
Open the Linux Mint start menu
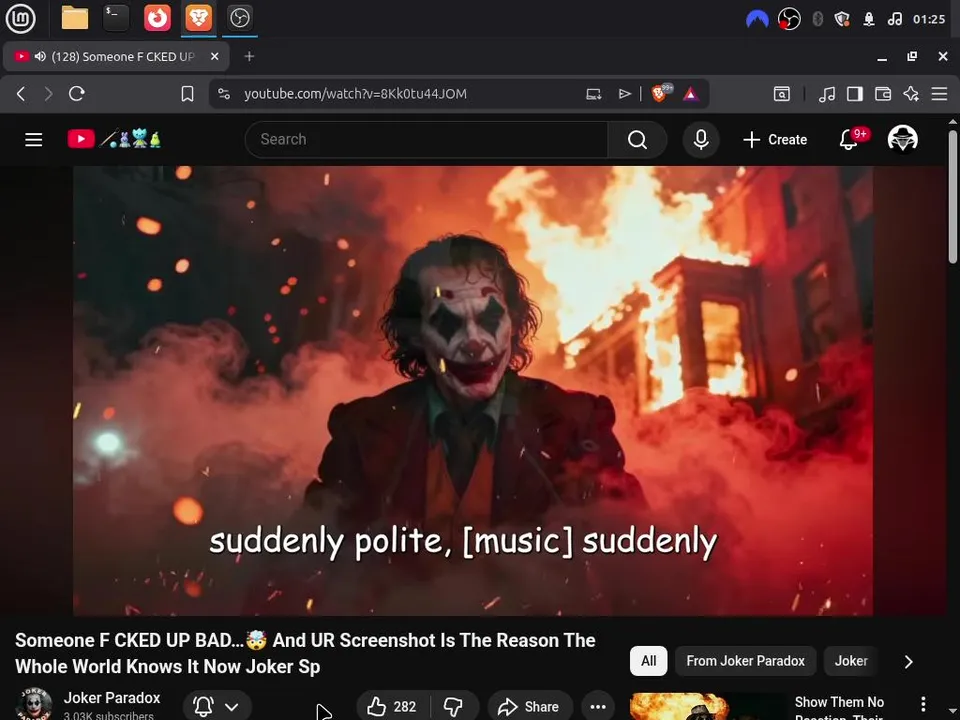[x=20, y=18]
